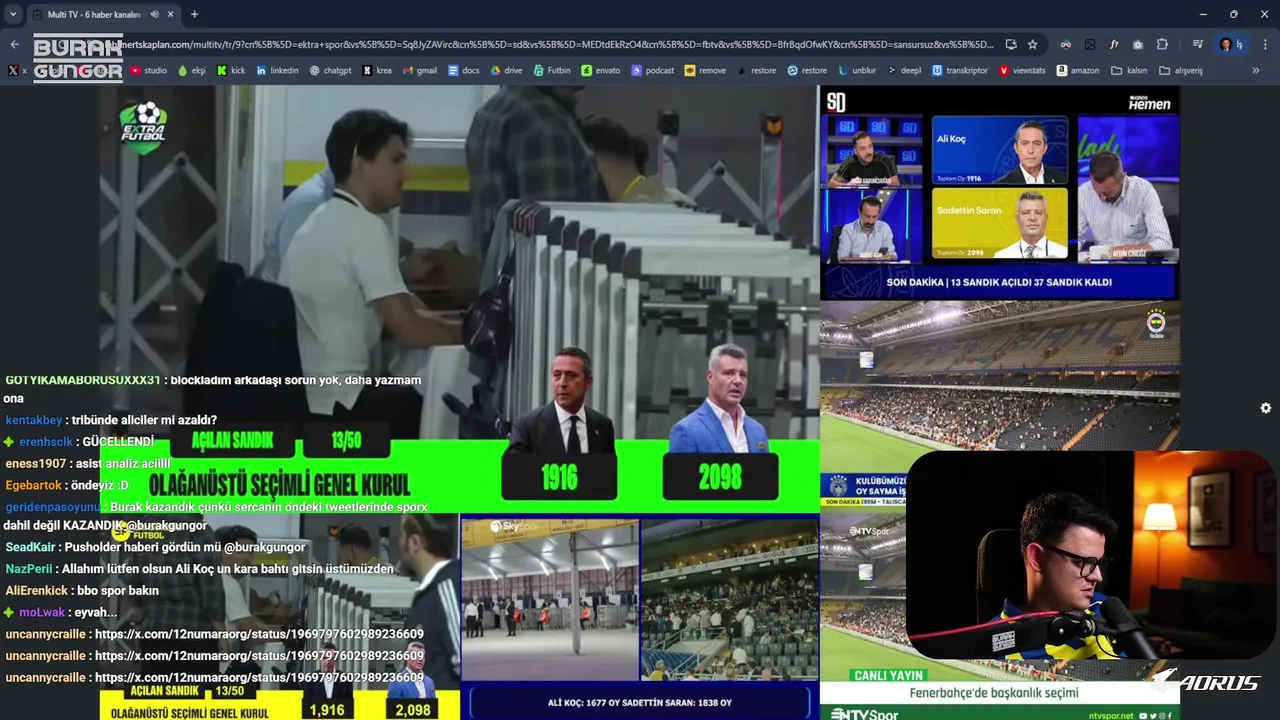Open the tab search dropdown arrow
This screenshot has height=720, width=1280.
(13, 14)
